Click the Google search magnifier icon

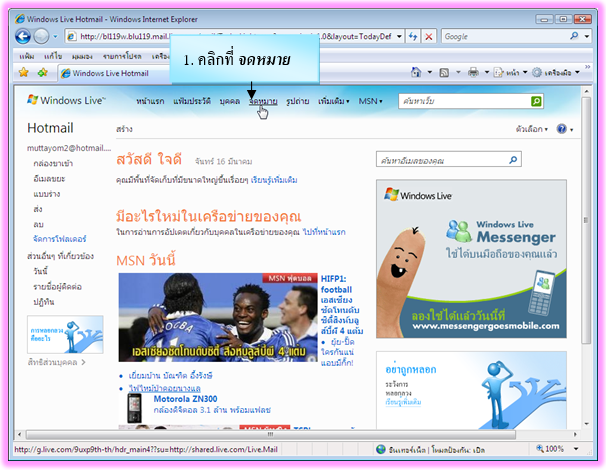(574, 36)
